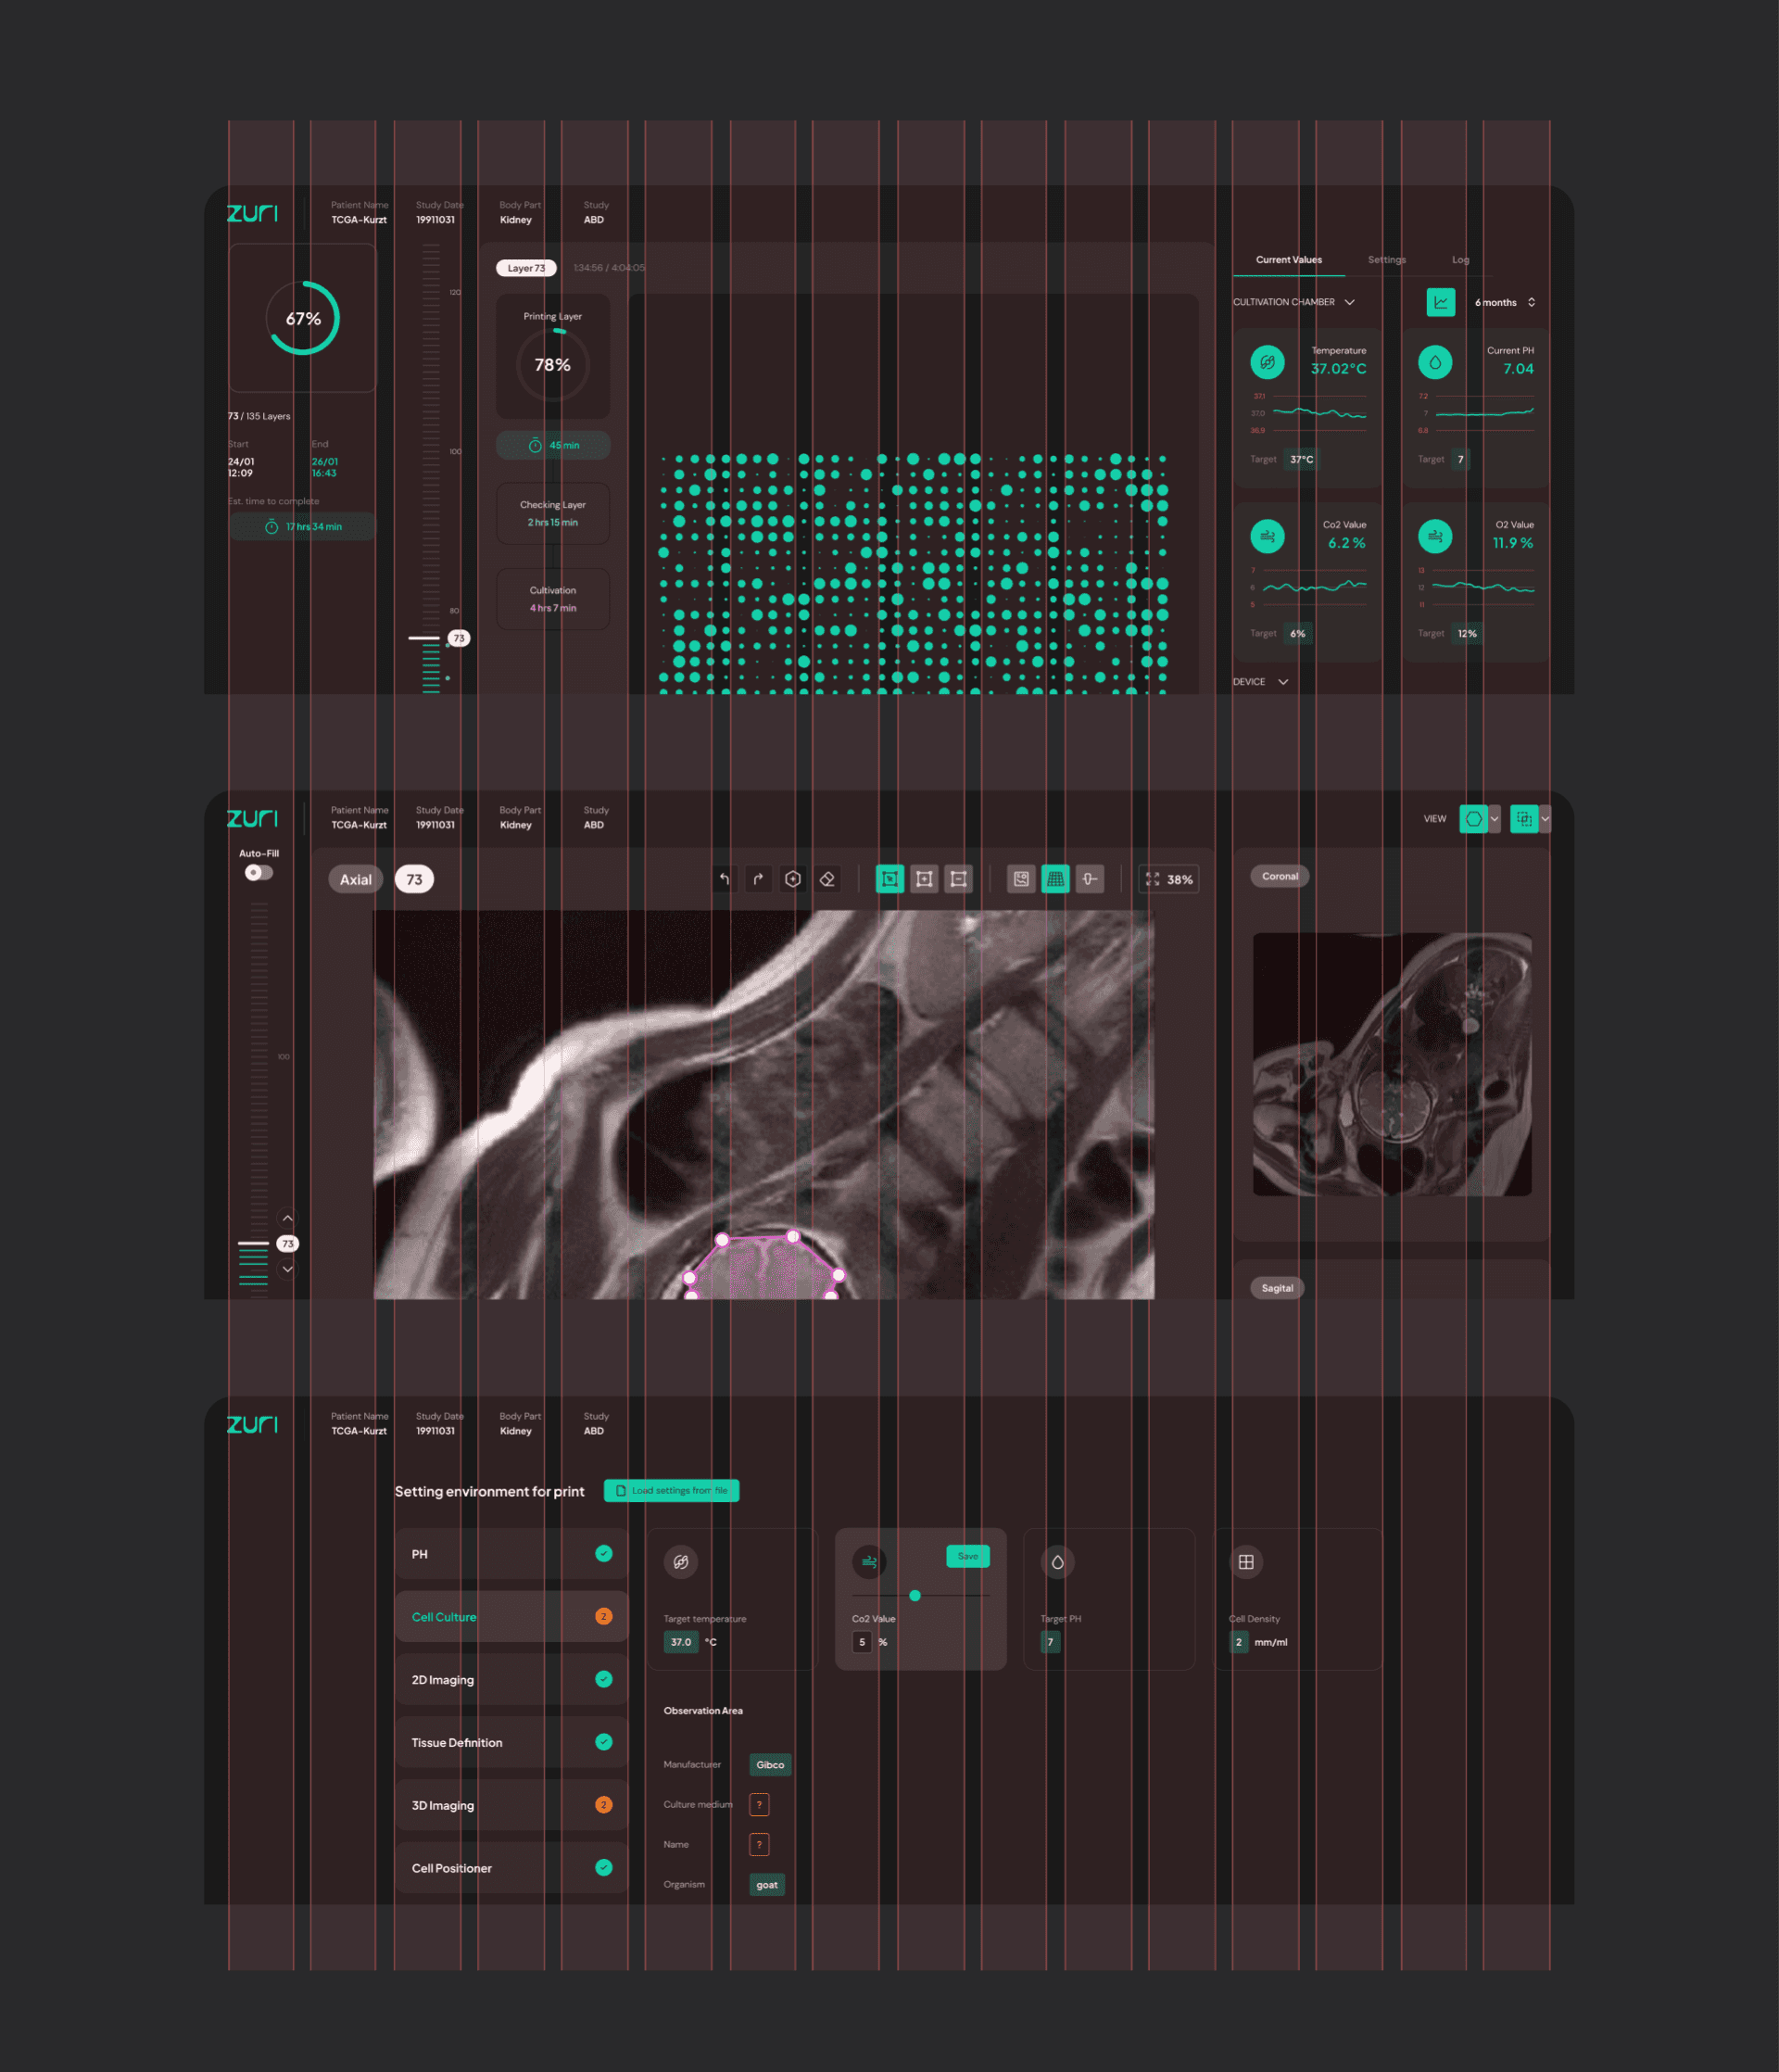1779x2072 pixels.
Task: Click the redo arrow icon
Action: click(758, 879)
